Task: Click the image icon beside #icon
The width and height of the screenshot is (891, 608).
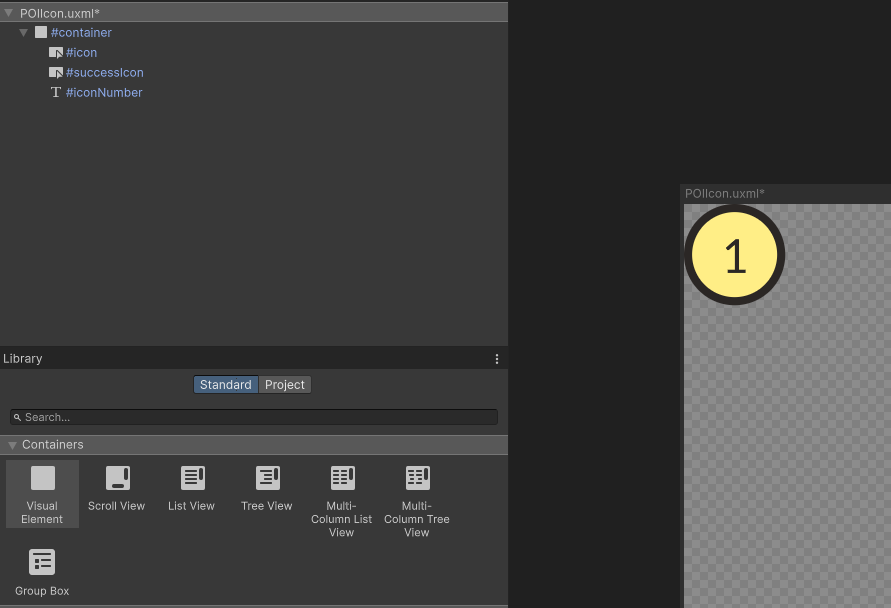Action: 56,53
